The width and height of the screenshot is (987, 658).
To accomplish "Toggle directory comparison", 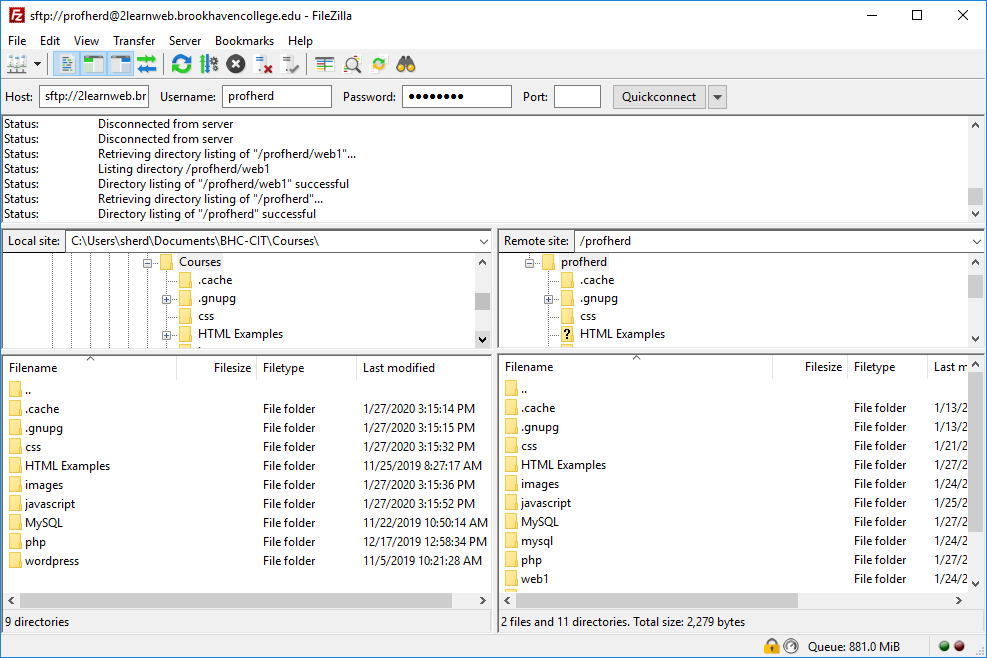I will [x=352, y=64].
